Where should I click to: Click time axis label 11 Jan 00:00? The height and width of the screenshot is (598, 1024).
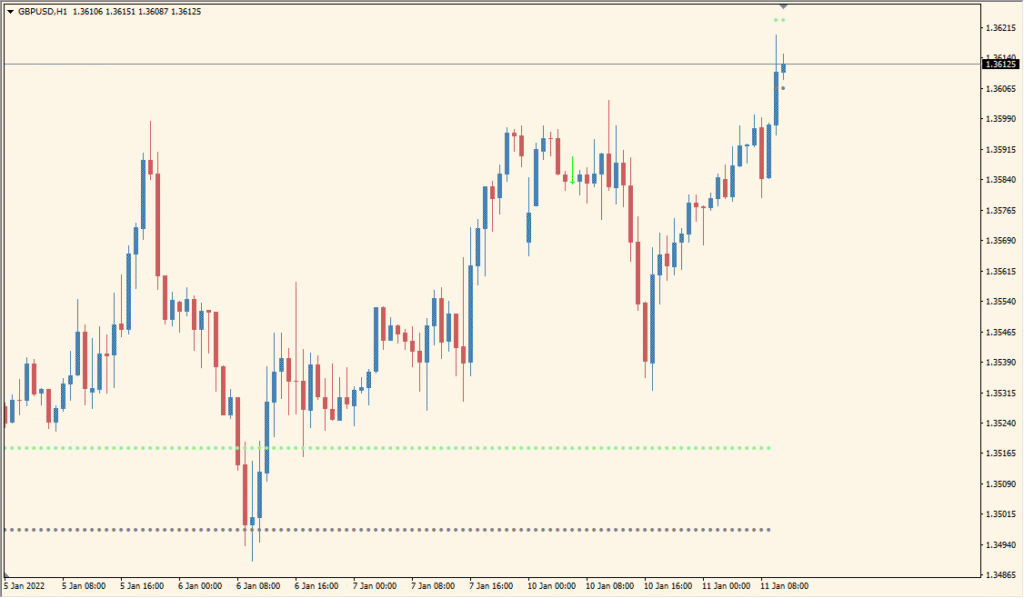[x=726, y=586]
